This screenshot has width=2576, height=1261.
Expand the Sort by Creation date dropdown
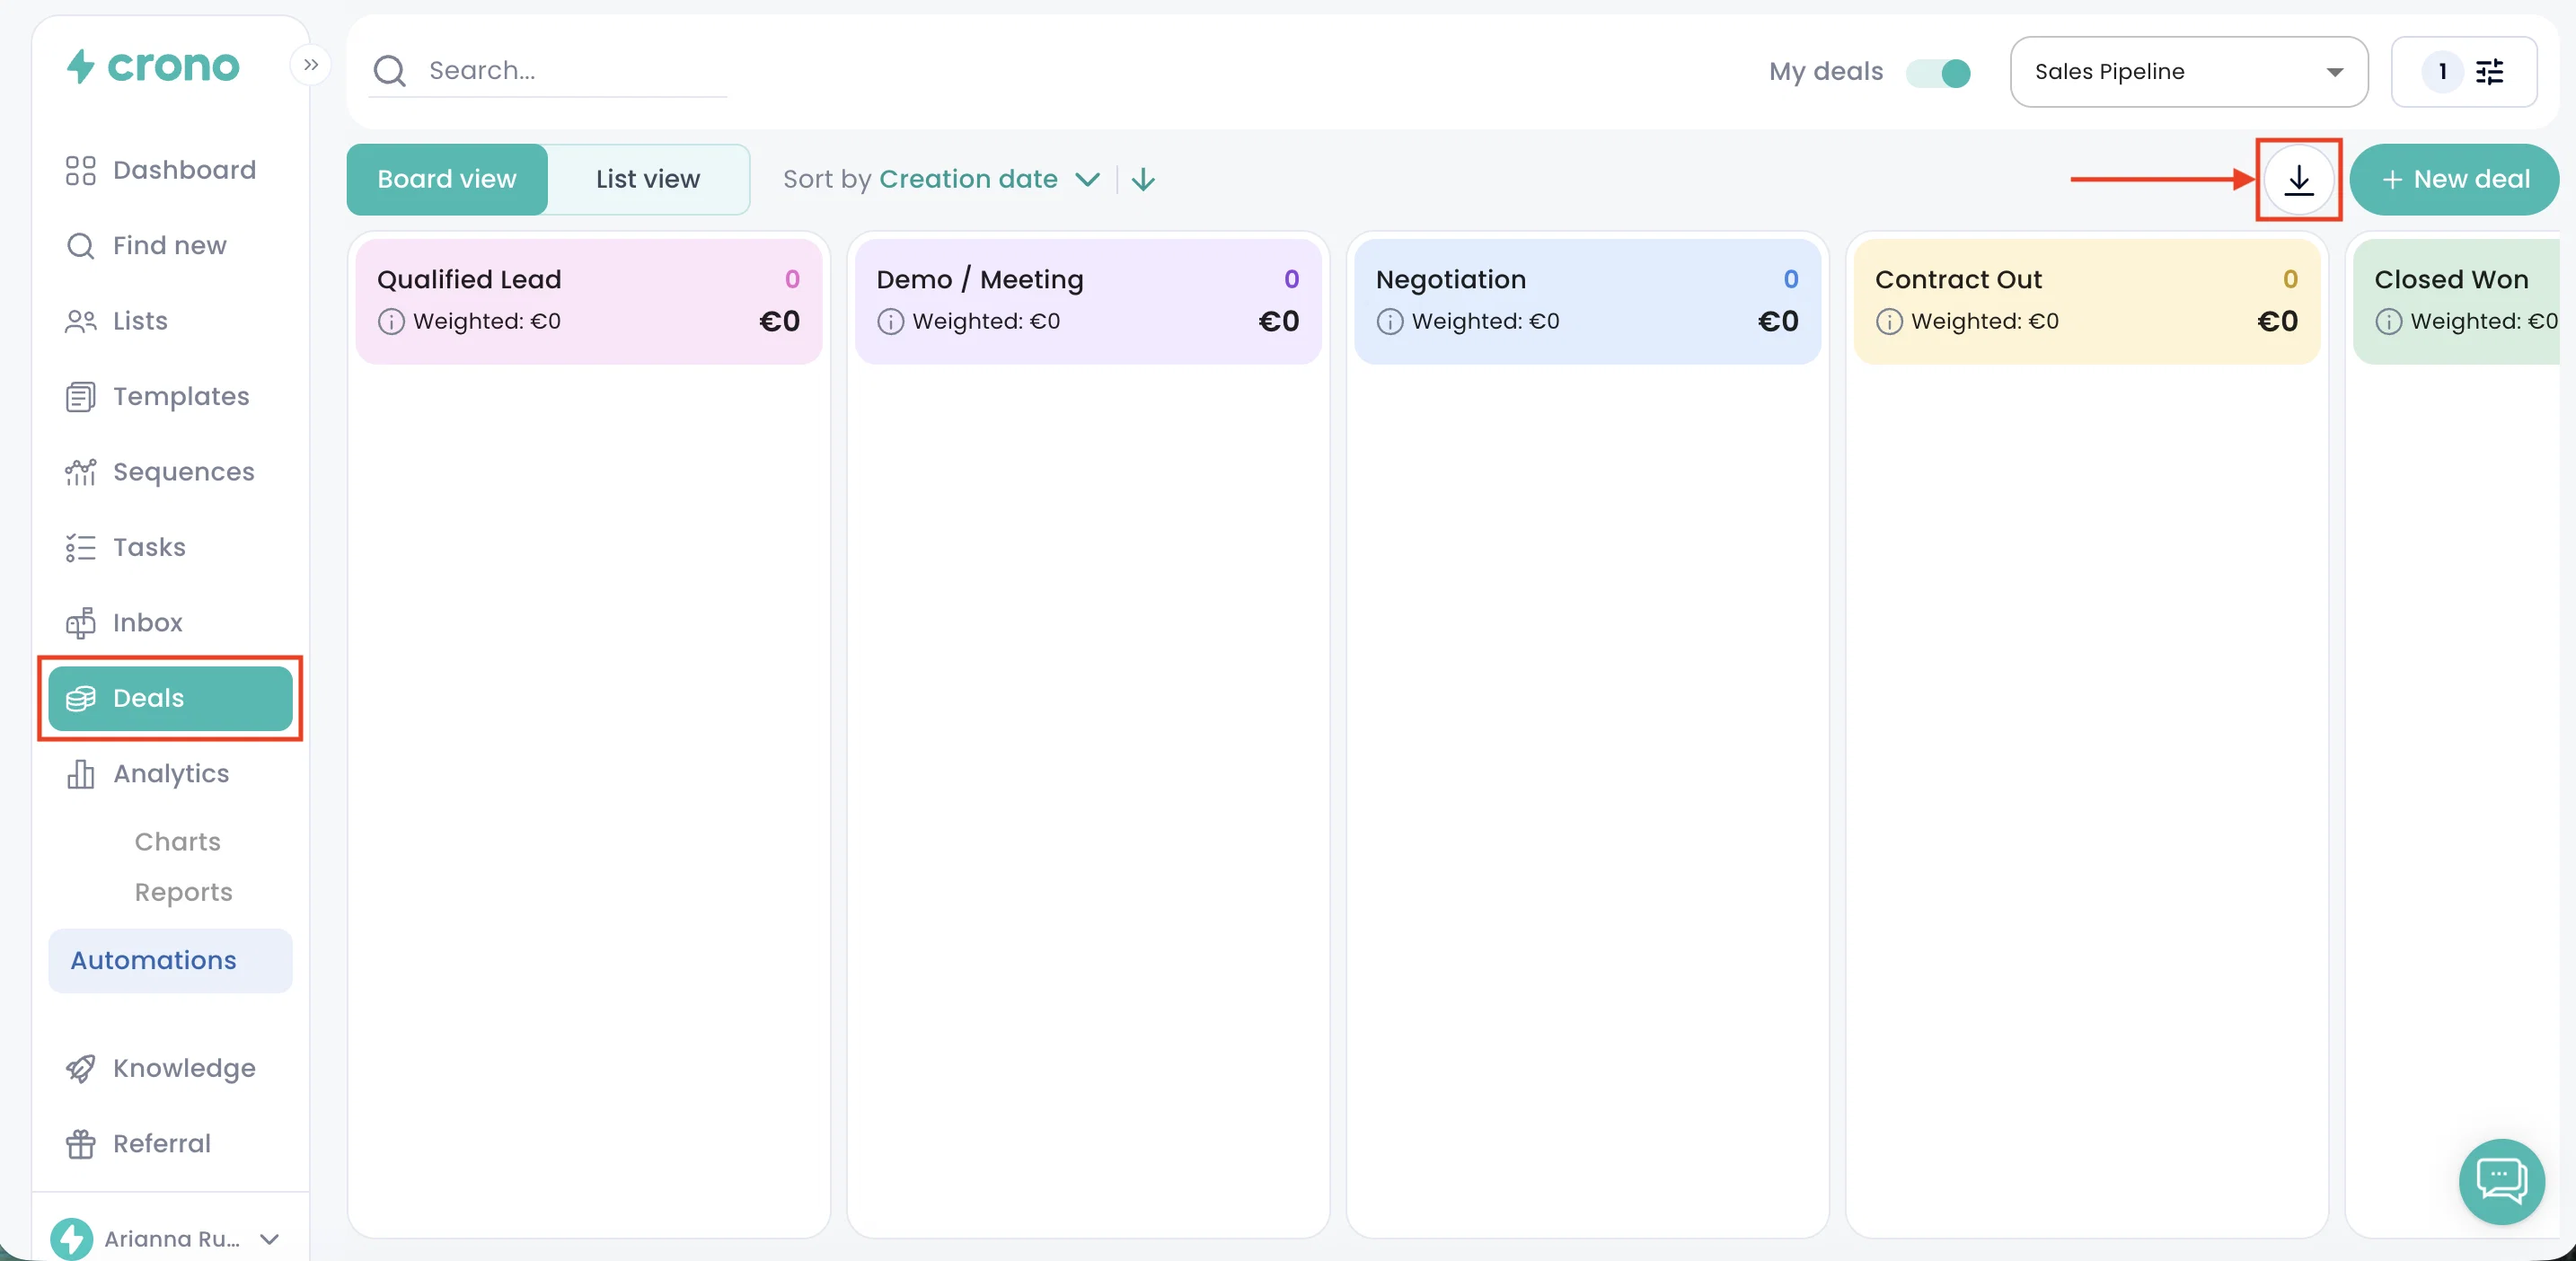coord(942,180)
